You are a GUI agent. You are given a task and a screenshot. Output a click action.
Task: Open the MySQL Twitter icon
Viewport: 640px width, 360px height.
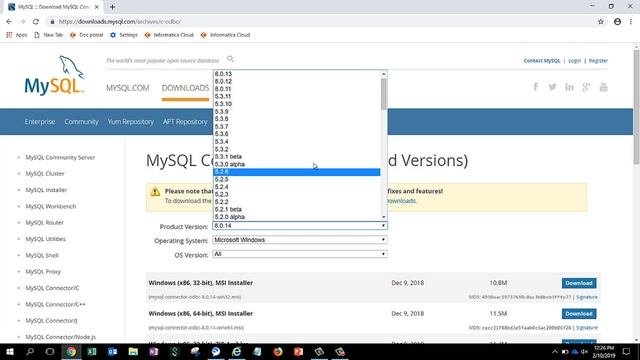click(x=552, y=87)
